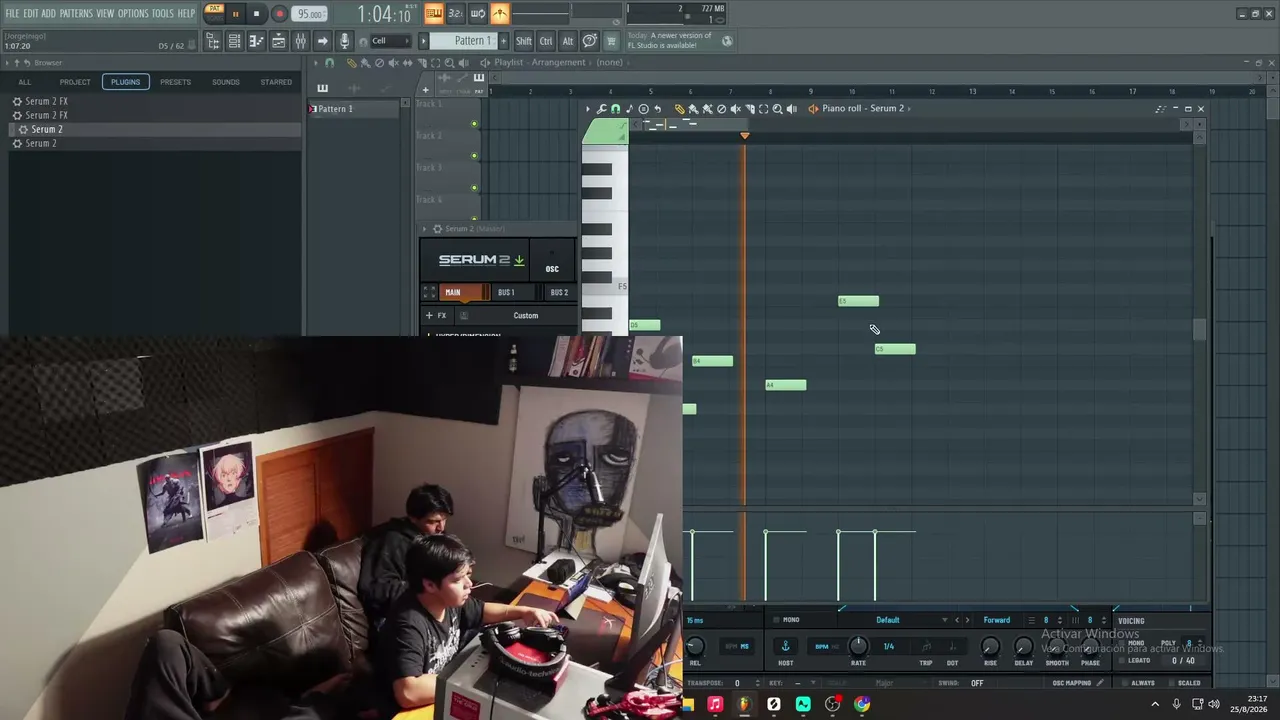Toggle the LFO HOST anchor button
1280x720 pixels.
785,647
